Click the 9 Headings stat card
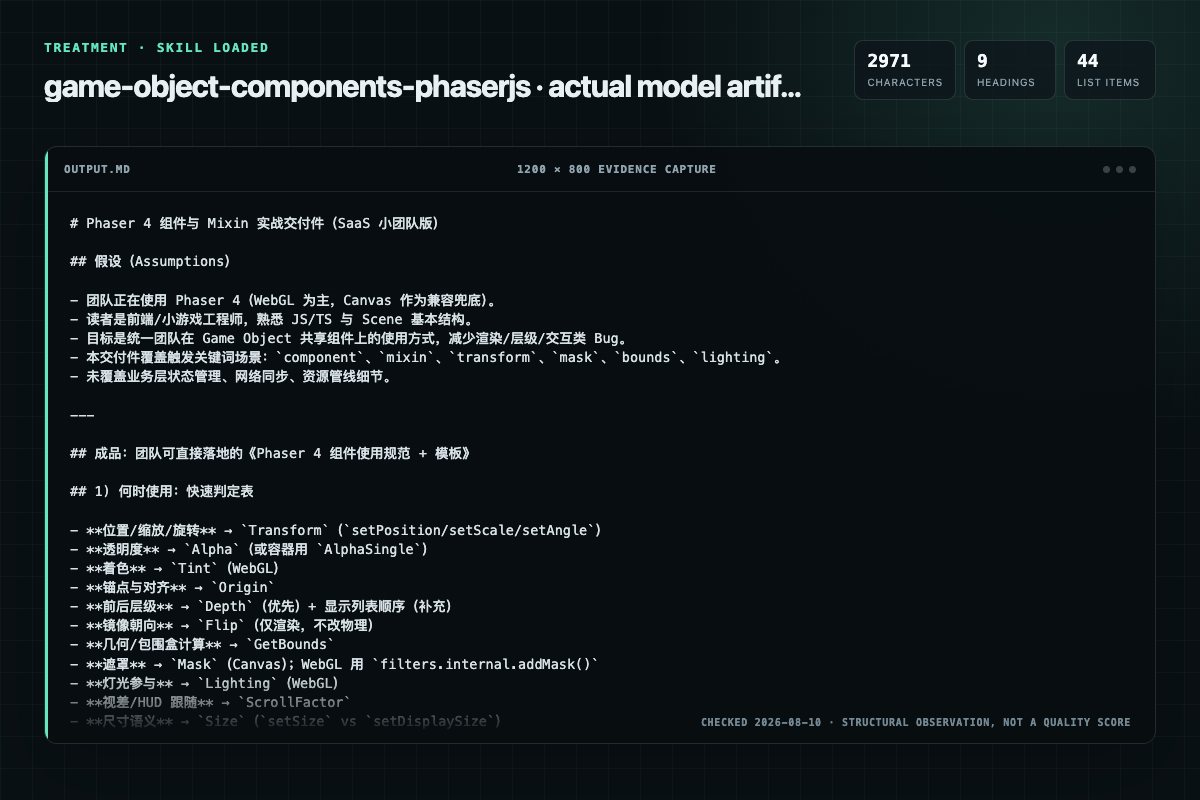This screenshot has height=800, width=1200. coord(1009,70)
